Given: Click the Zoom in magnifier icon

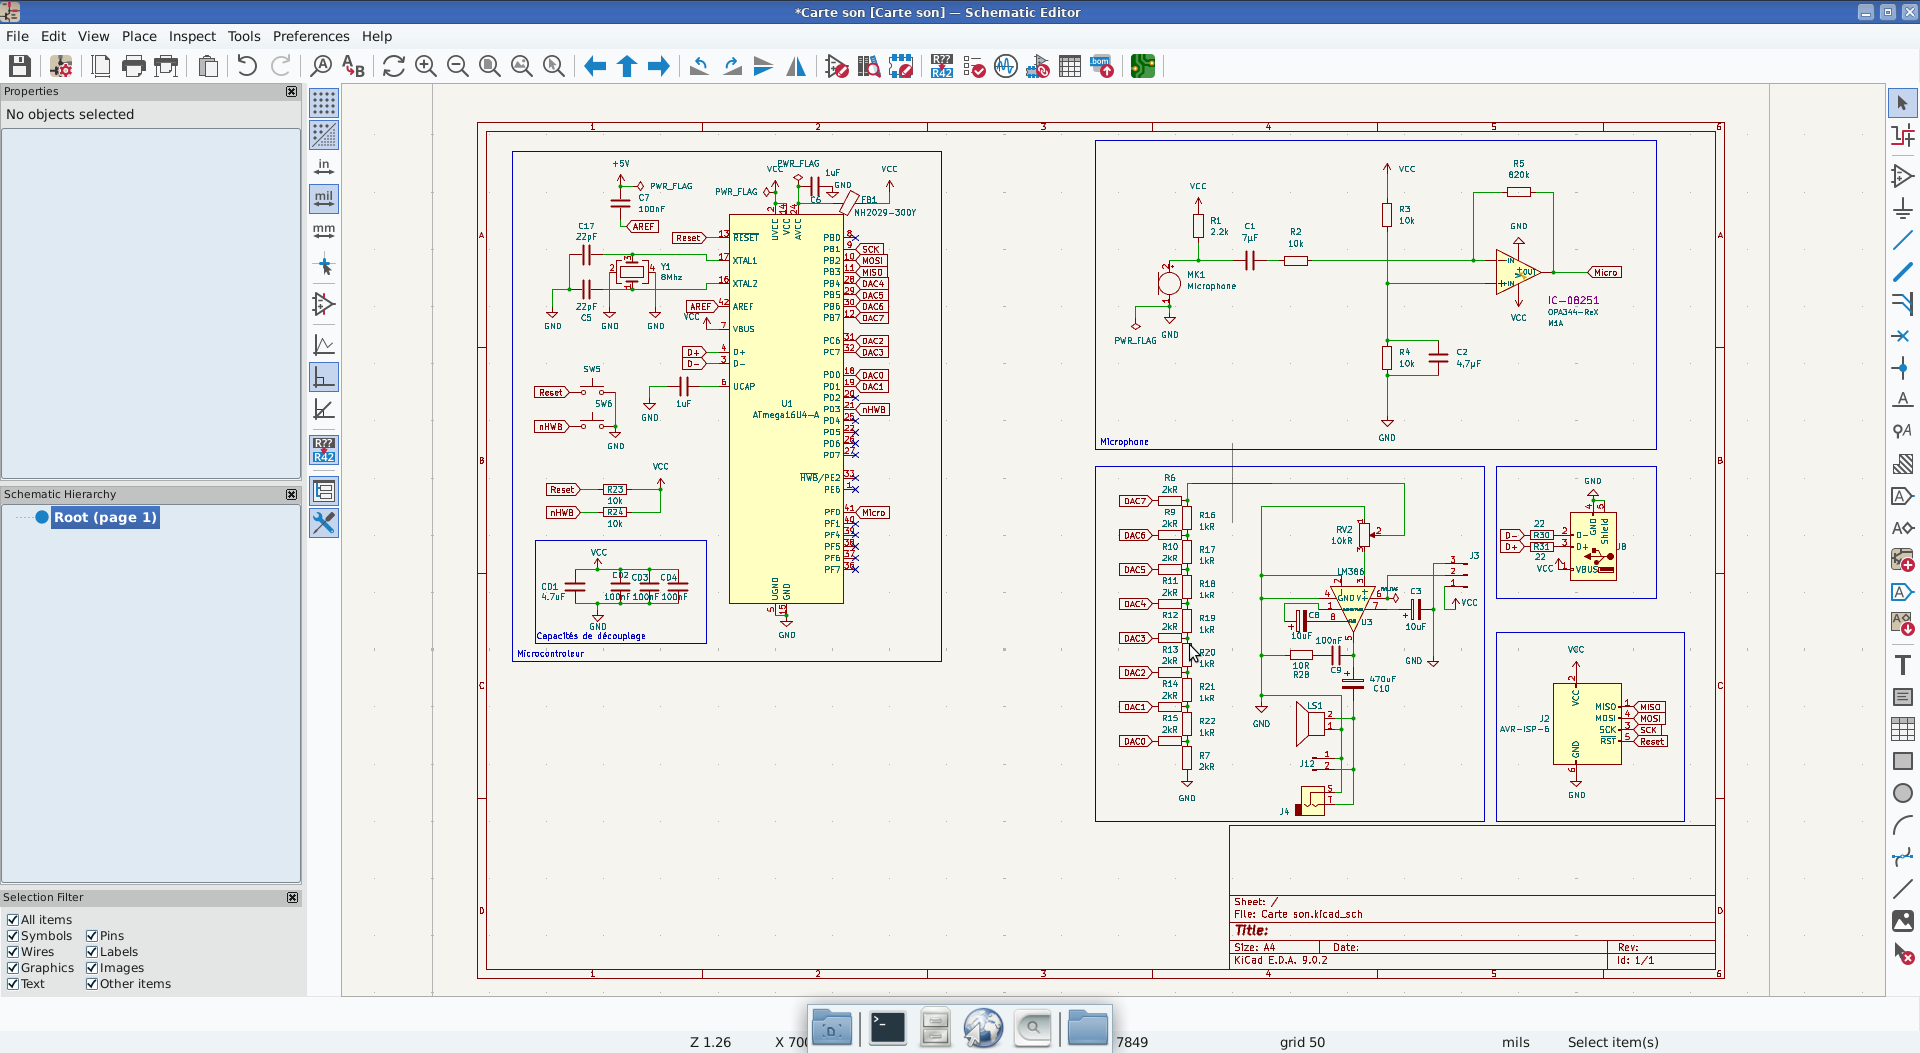Looking at the screenshot, I should coord(426,66).
